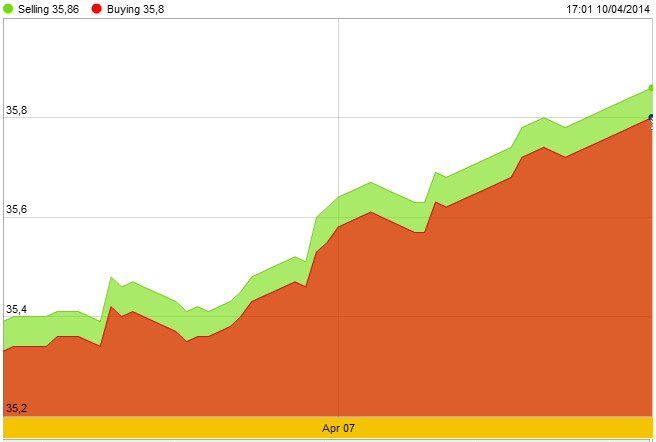The width and height of the screenshot is (656, 442).
Task: Click the green Selling band at Apr 07 gridline
Action: pyautogui.click(x=339, y=211)
